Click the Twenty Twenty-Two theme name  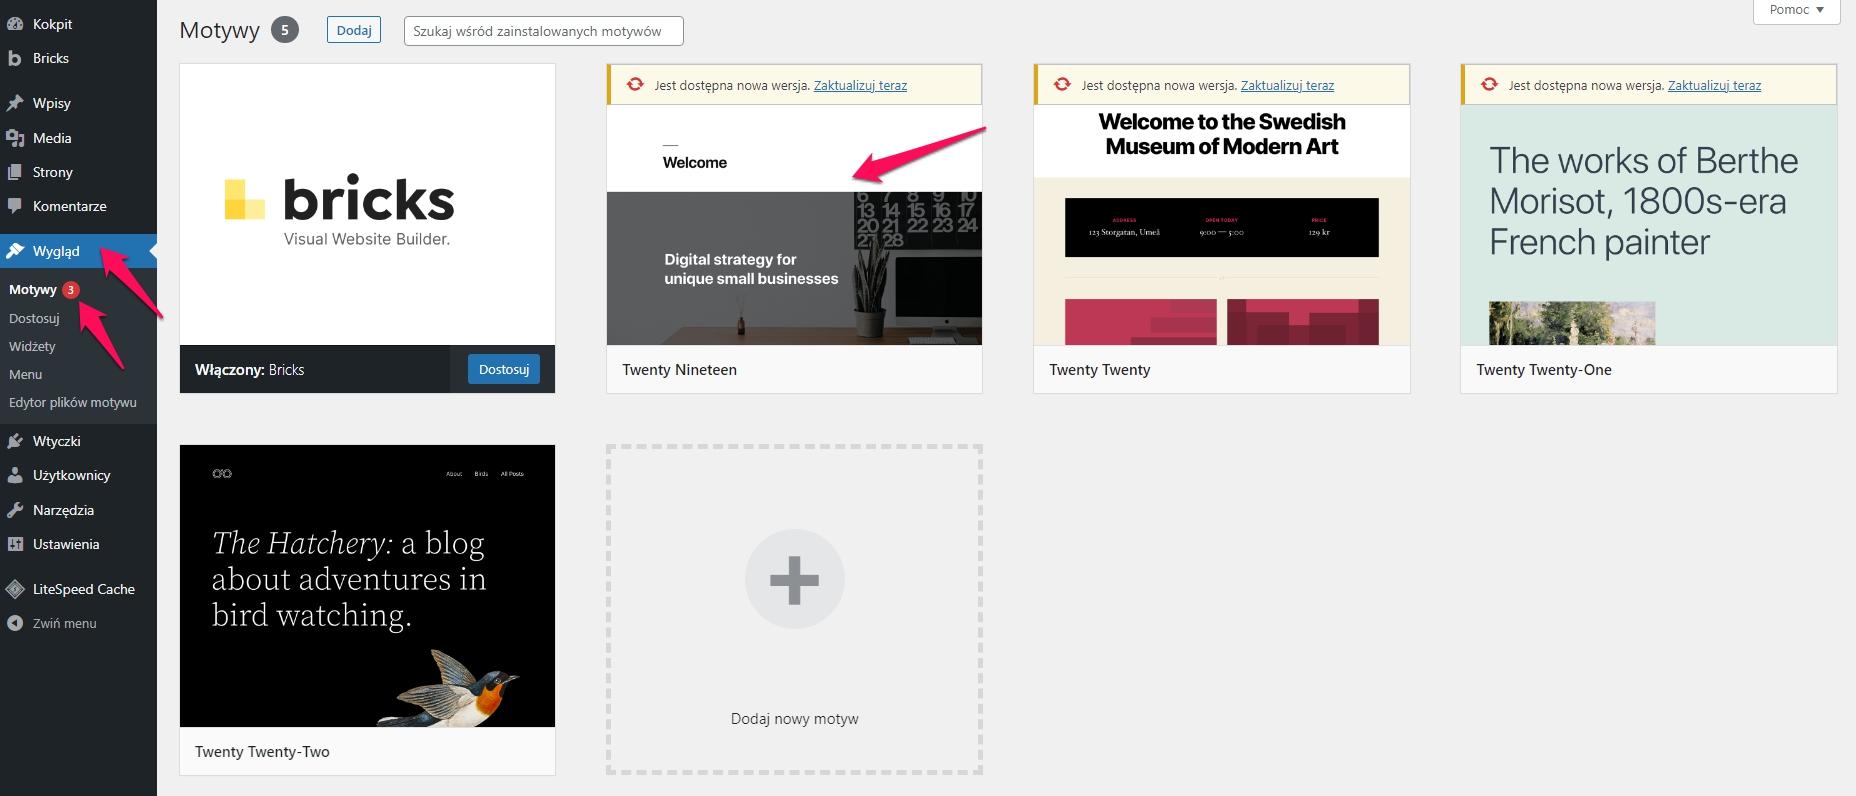point(262,752)
